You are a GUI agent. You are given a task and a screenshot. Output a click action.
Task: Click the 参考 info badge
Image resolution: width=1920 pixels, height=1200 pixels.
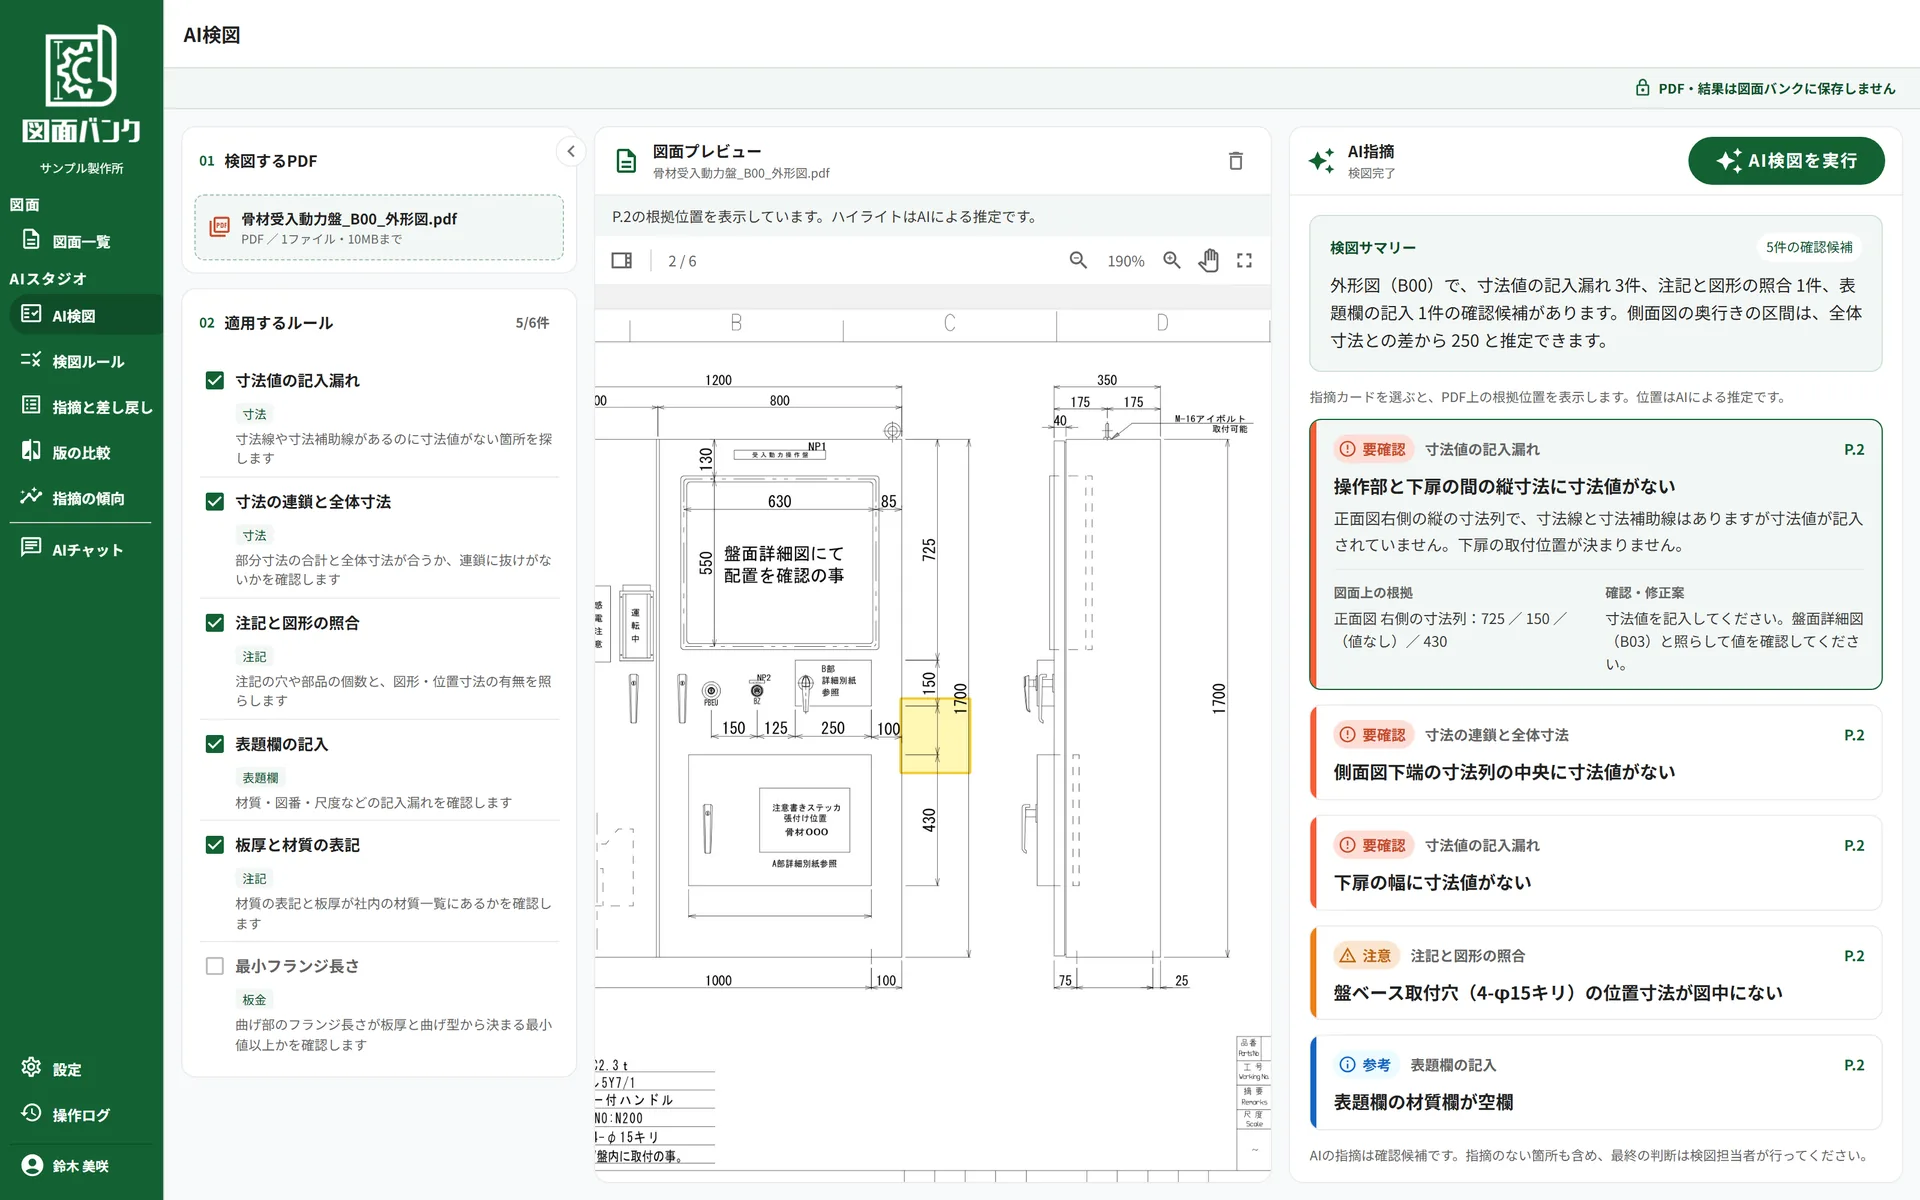(1364, 1065)
